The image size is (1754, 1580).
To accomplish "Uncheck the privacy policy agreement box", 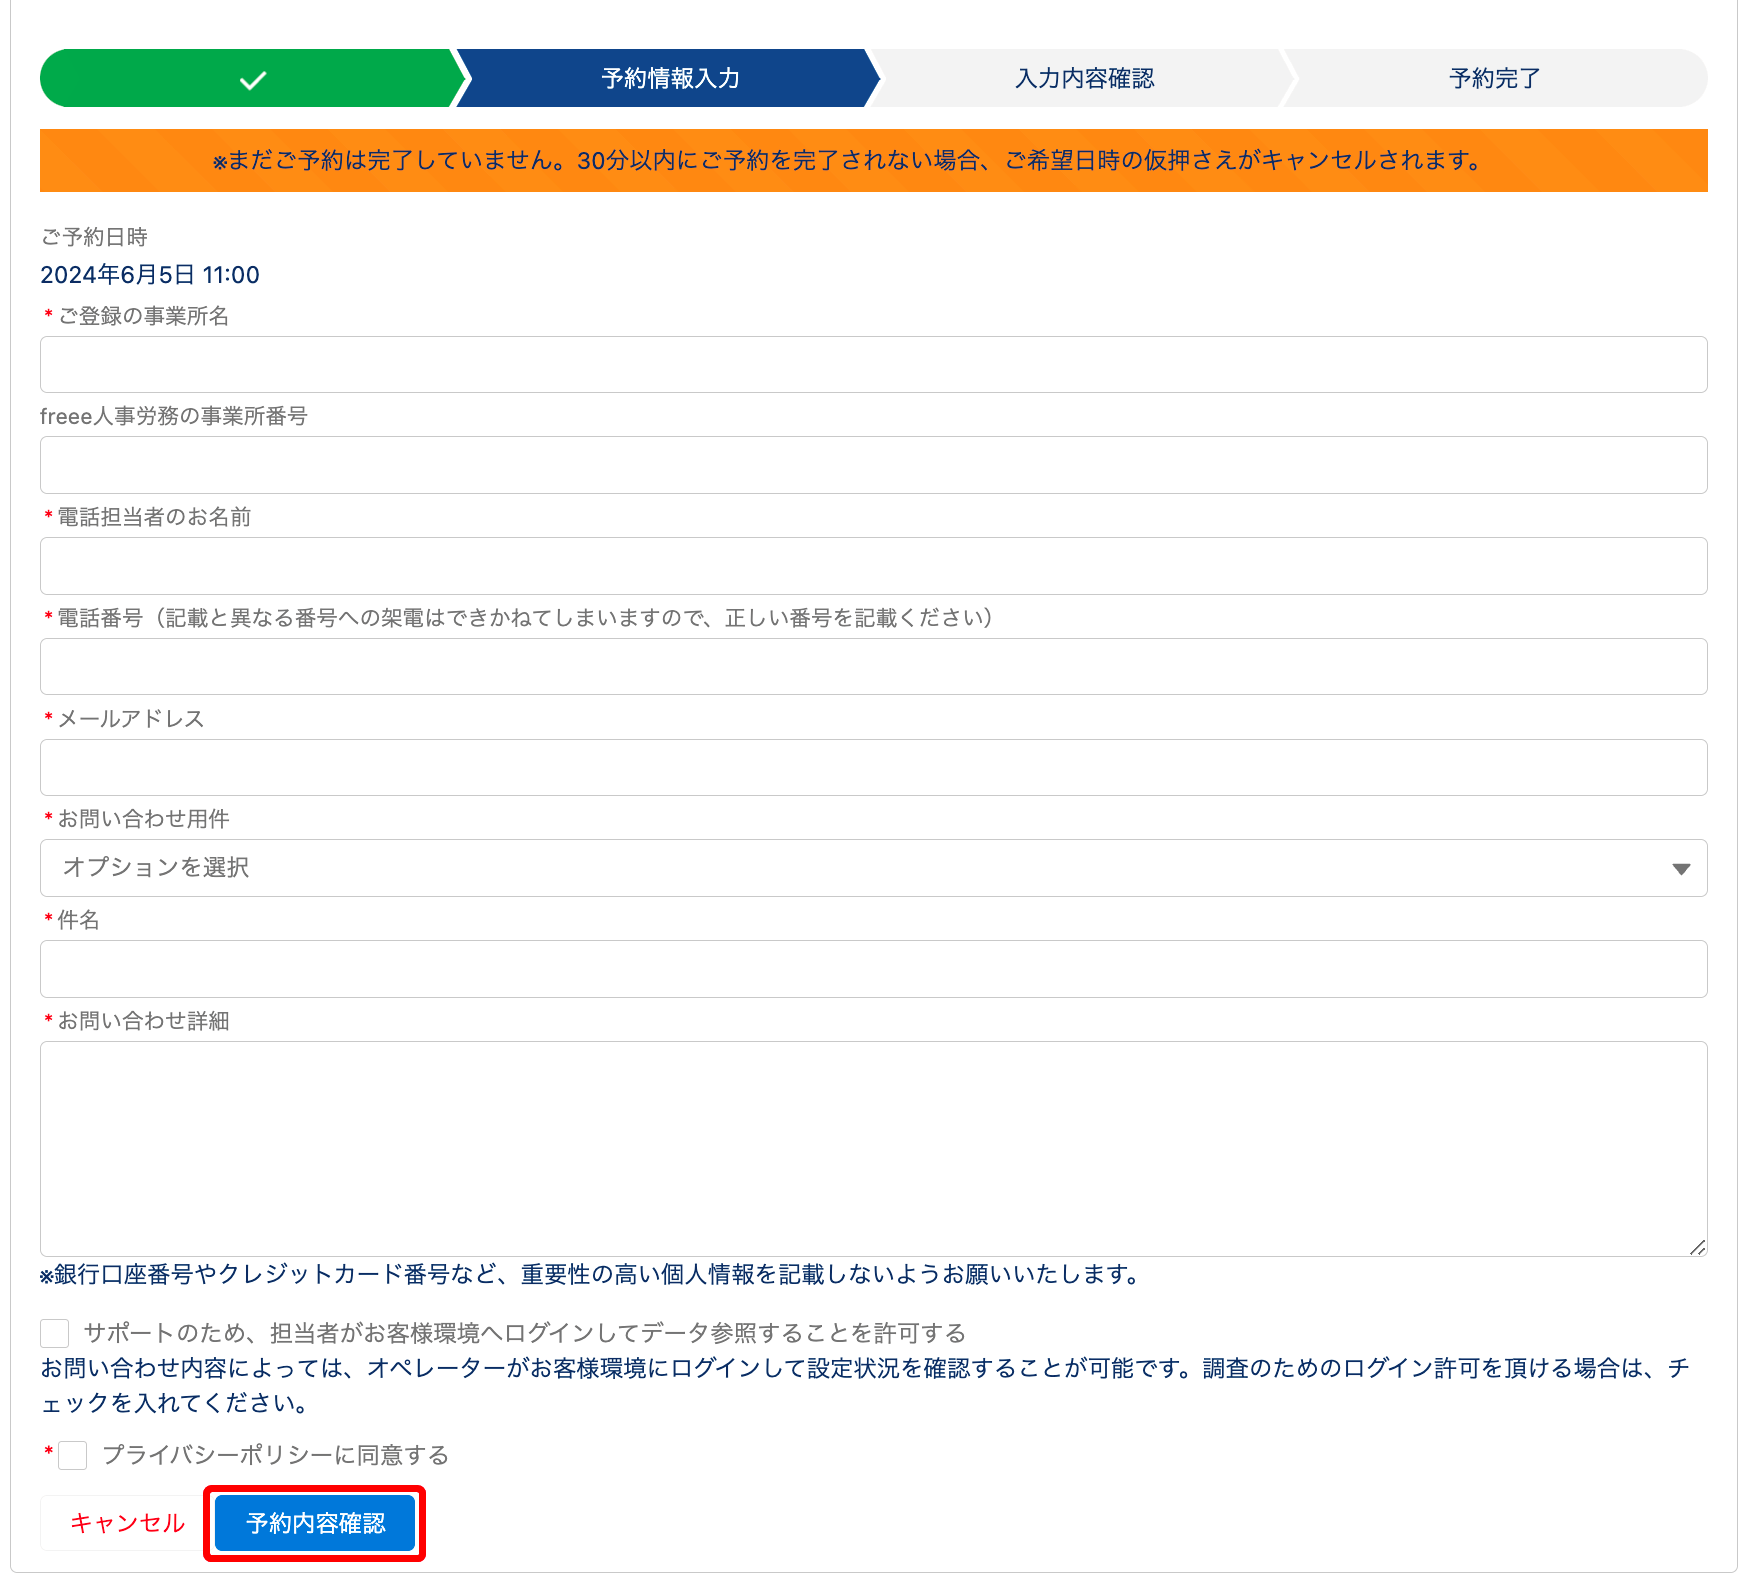I will 71,1457.
